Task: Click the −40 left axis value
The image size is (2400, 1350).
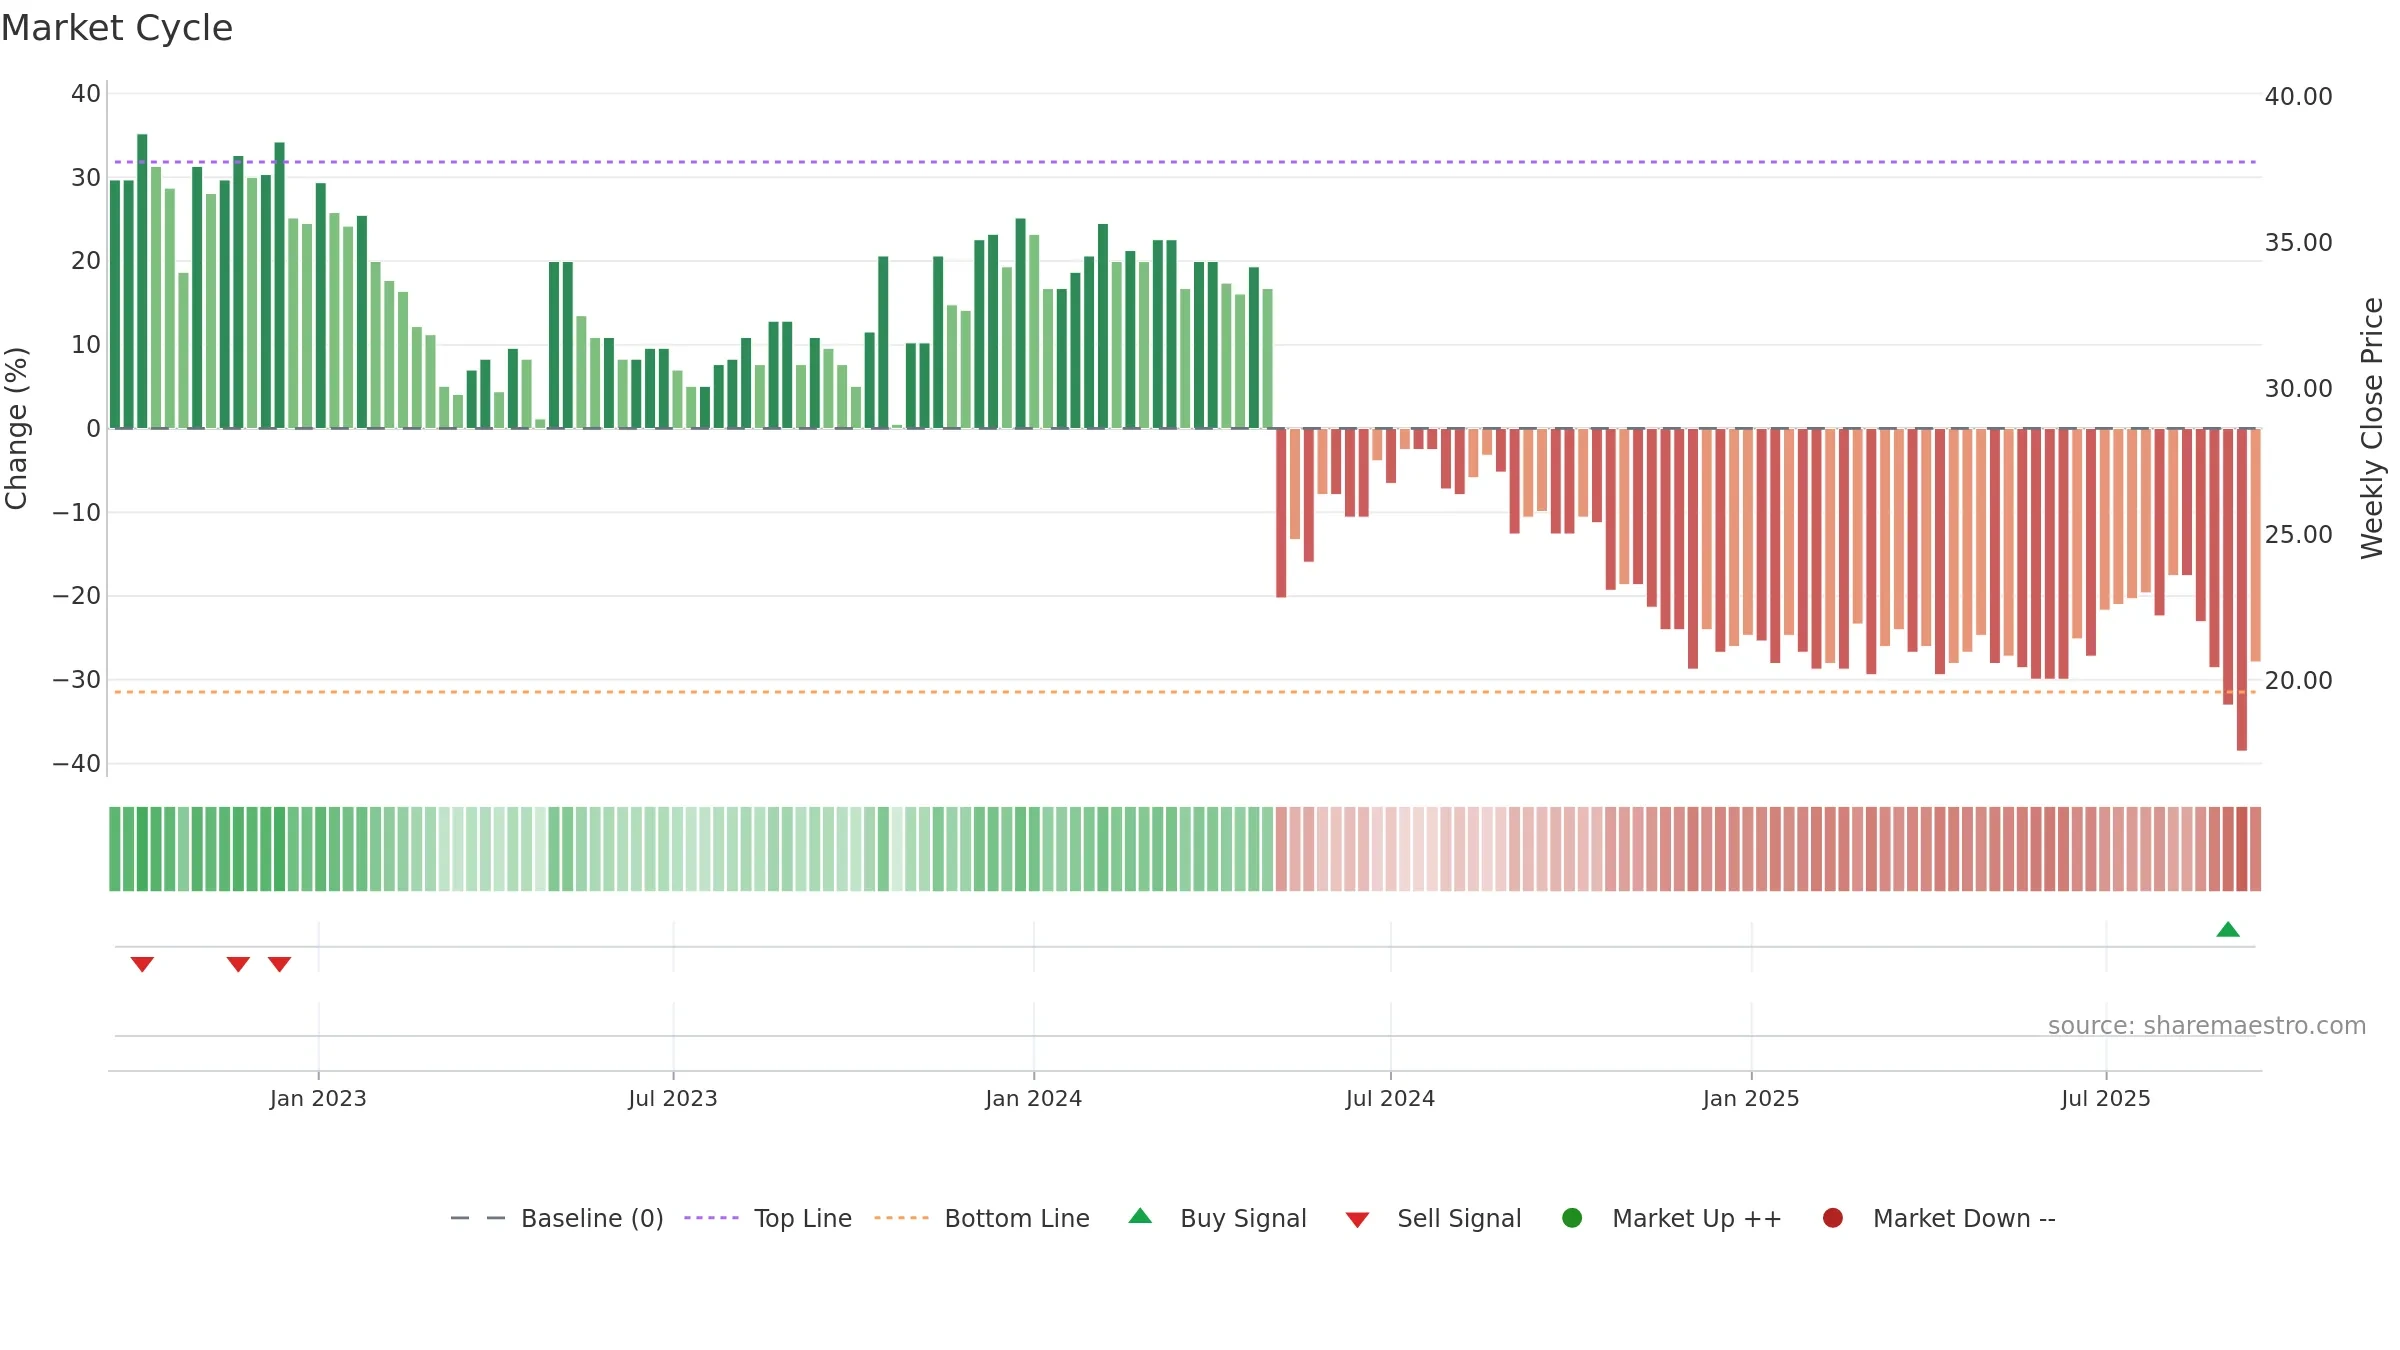Action: point(77,764)
